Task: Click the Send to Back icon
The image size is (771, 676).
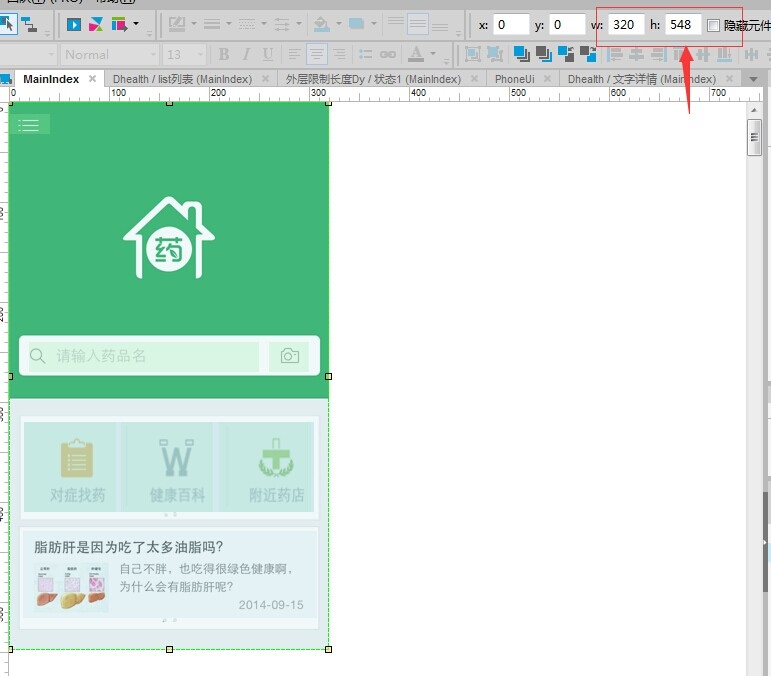Action: [x=543, y=54]
